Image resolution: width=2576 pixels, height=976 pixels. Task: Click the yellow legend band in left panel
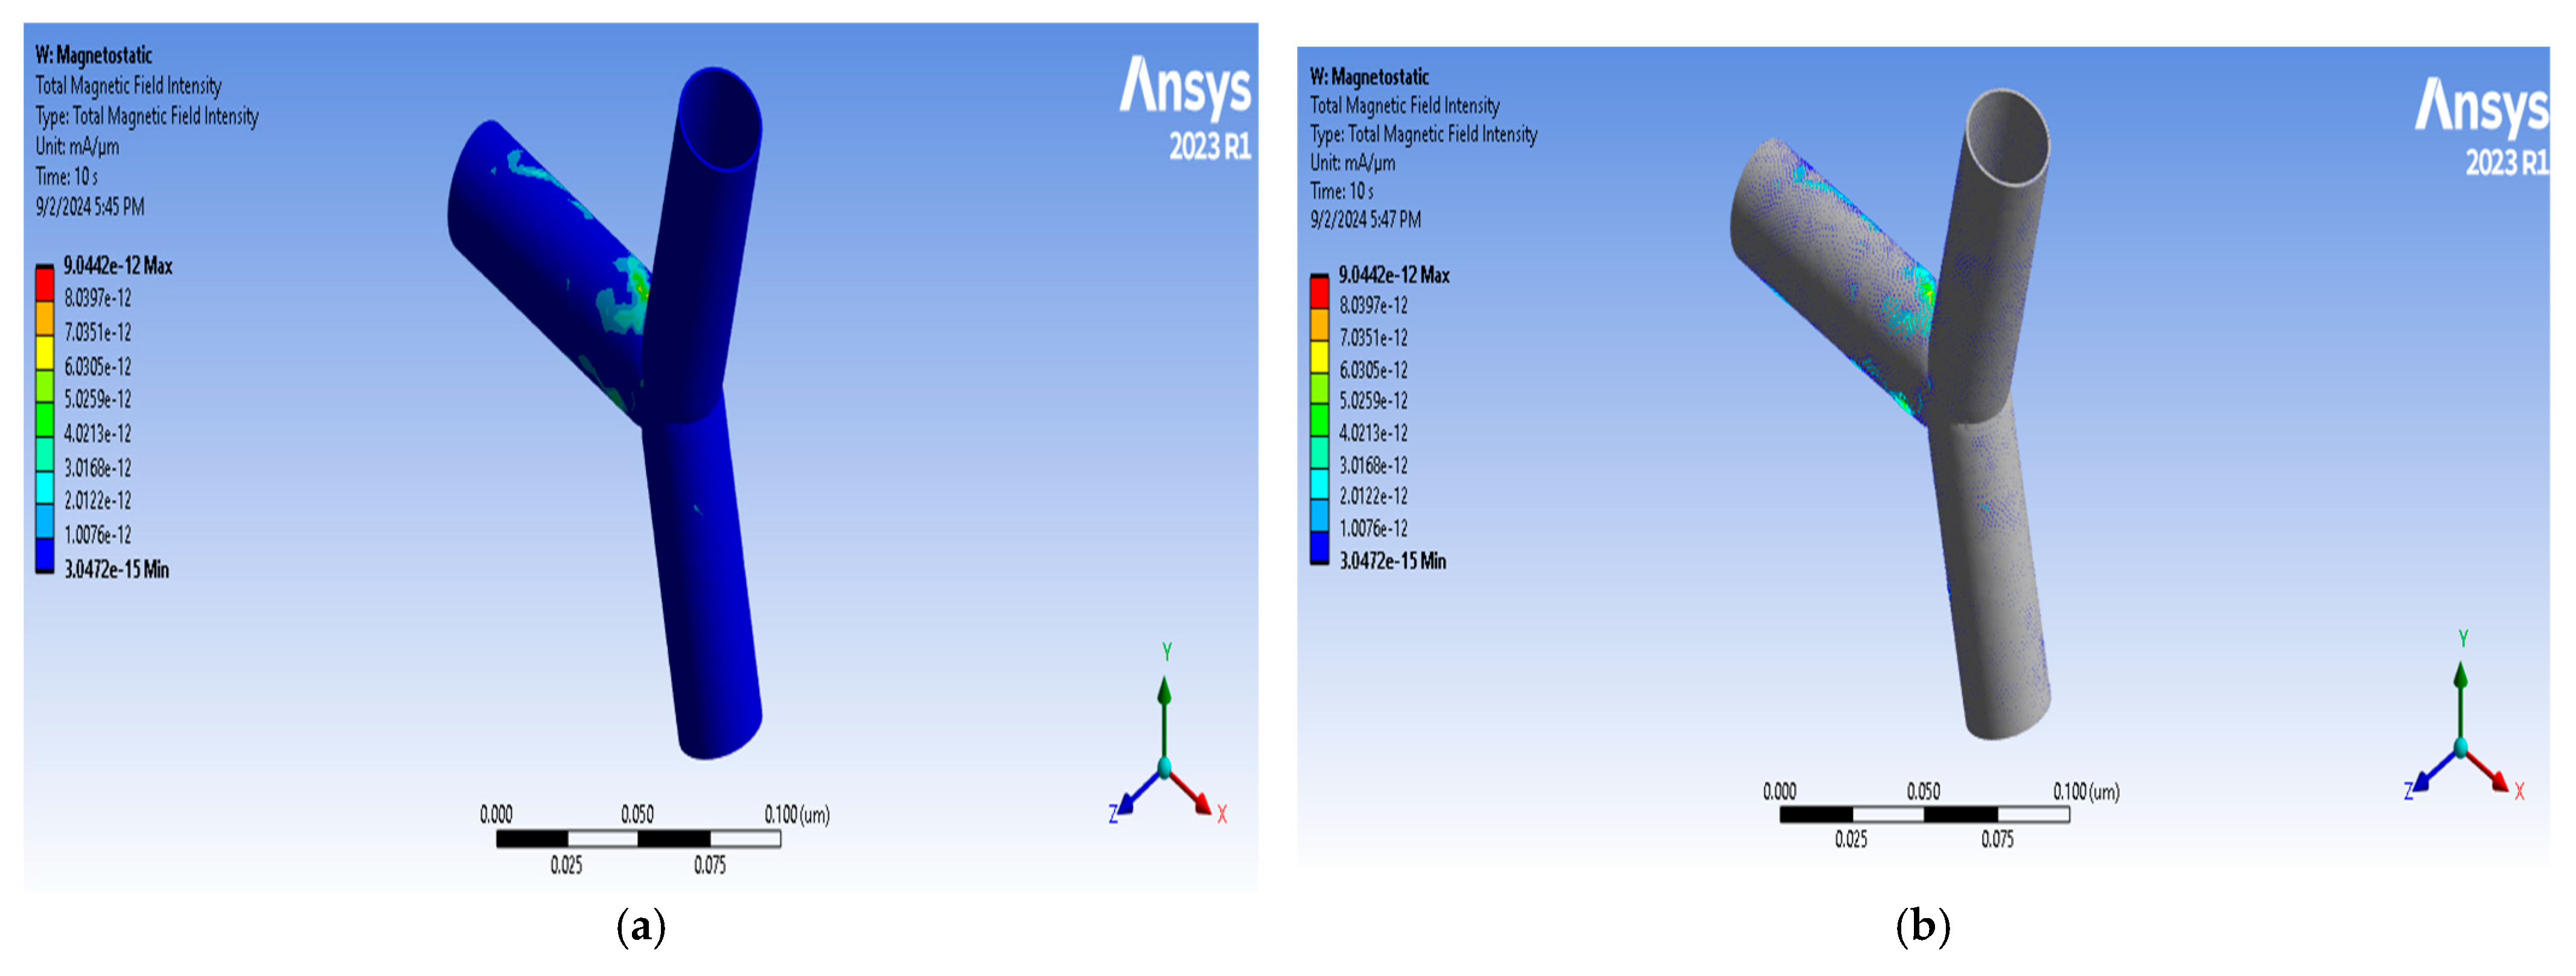(44, 353)
